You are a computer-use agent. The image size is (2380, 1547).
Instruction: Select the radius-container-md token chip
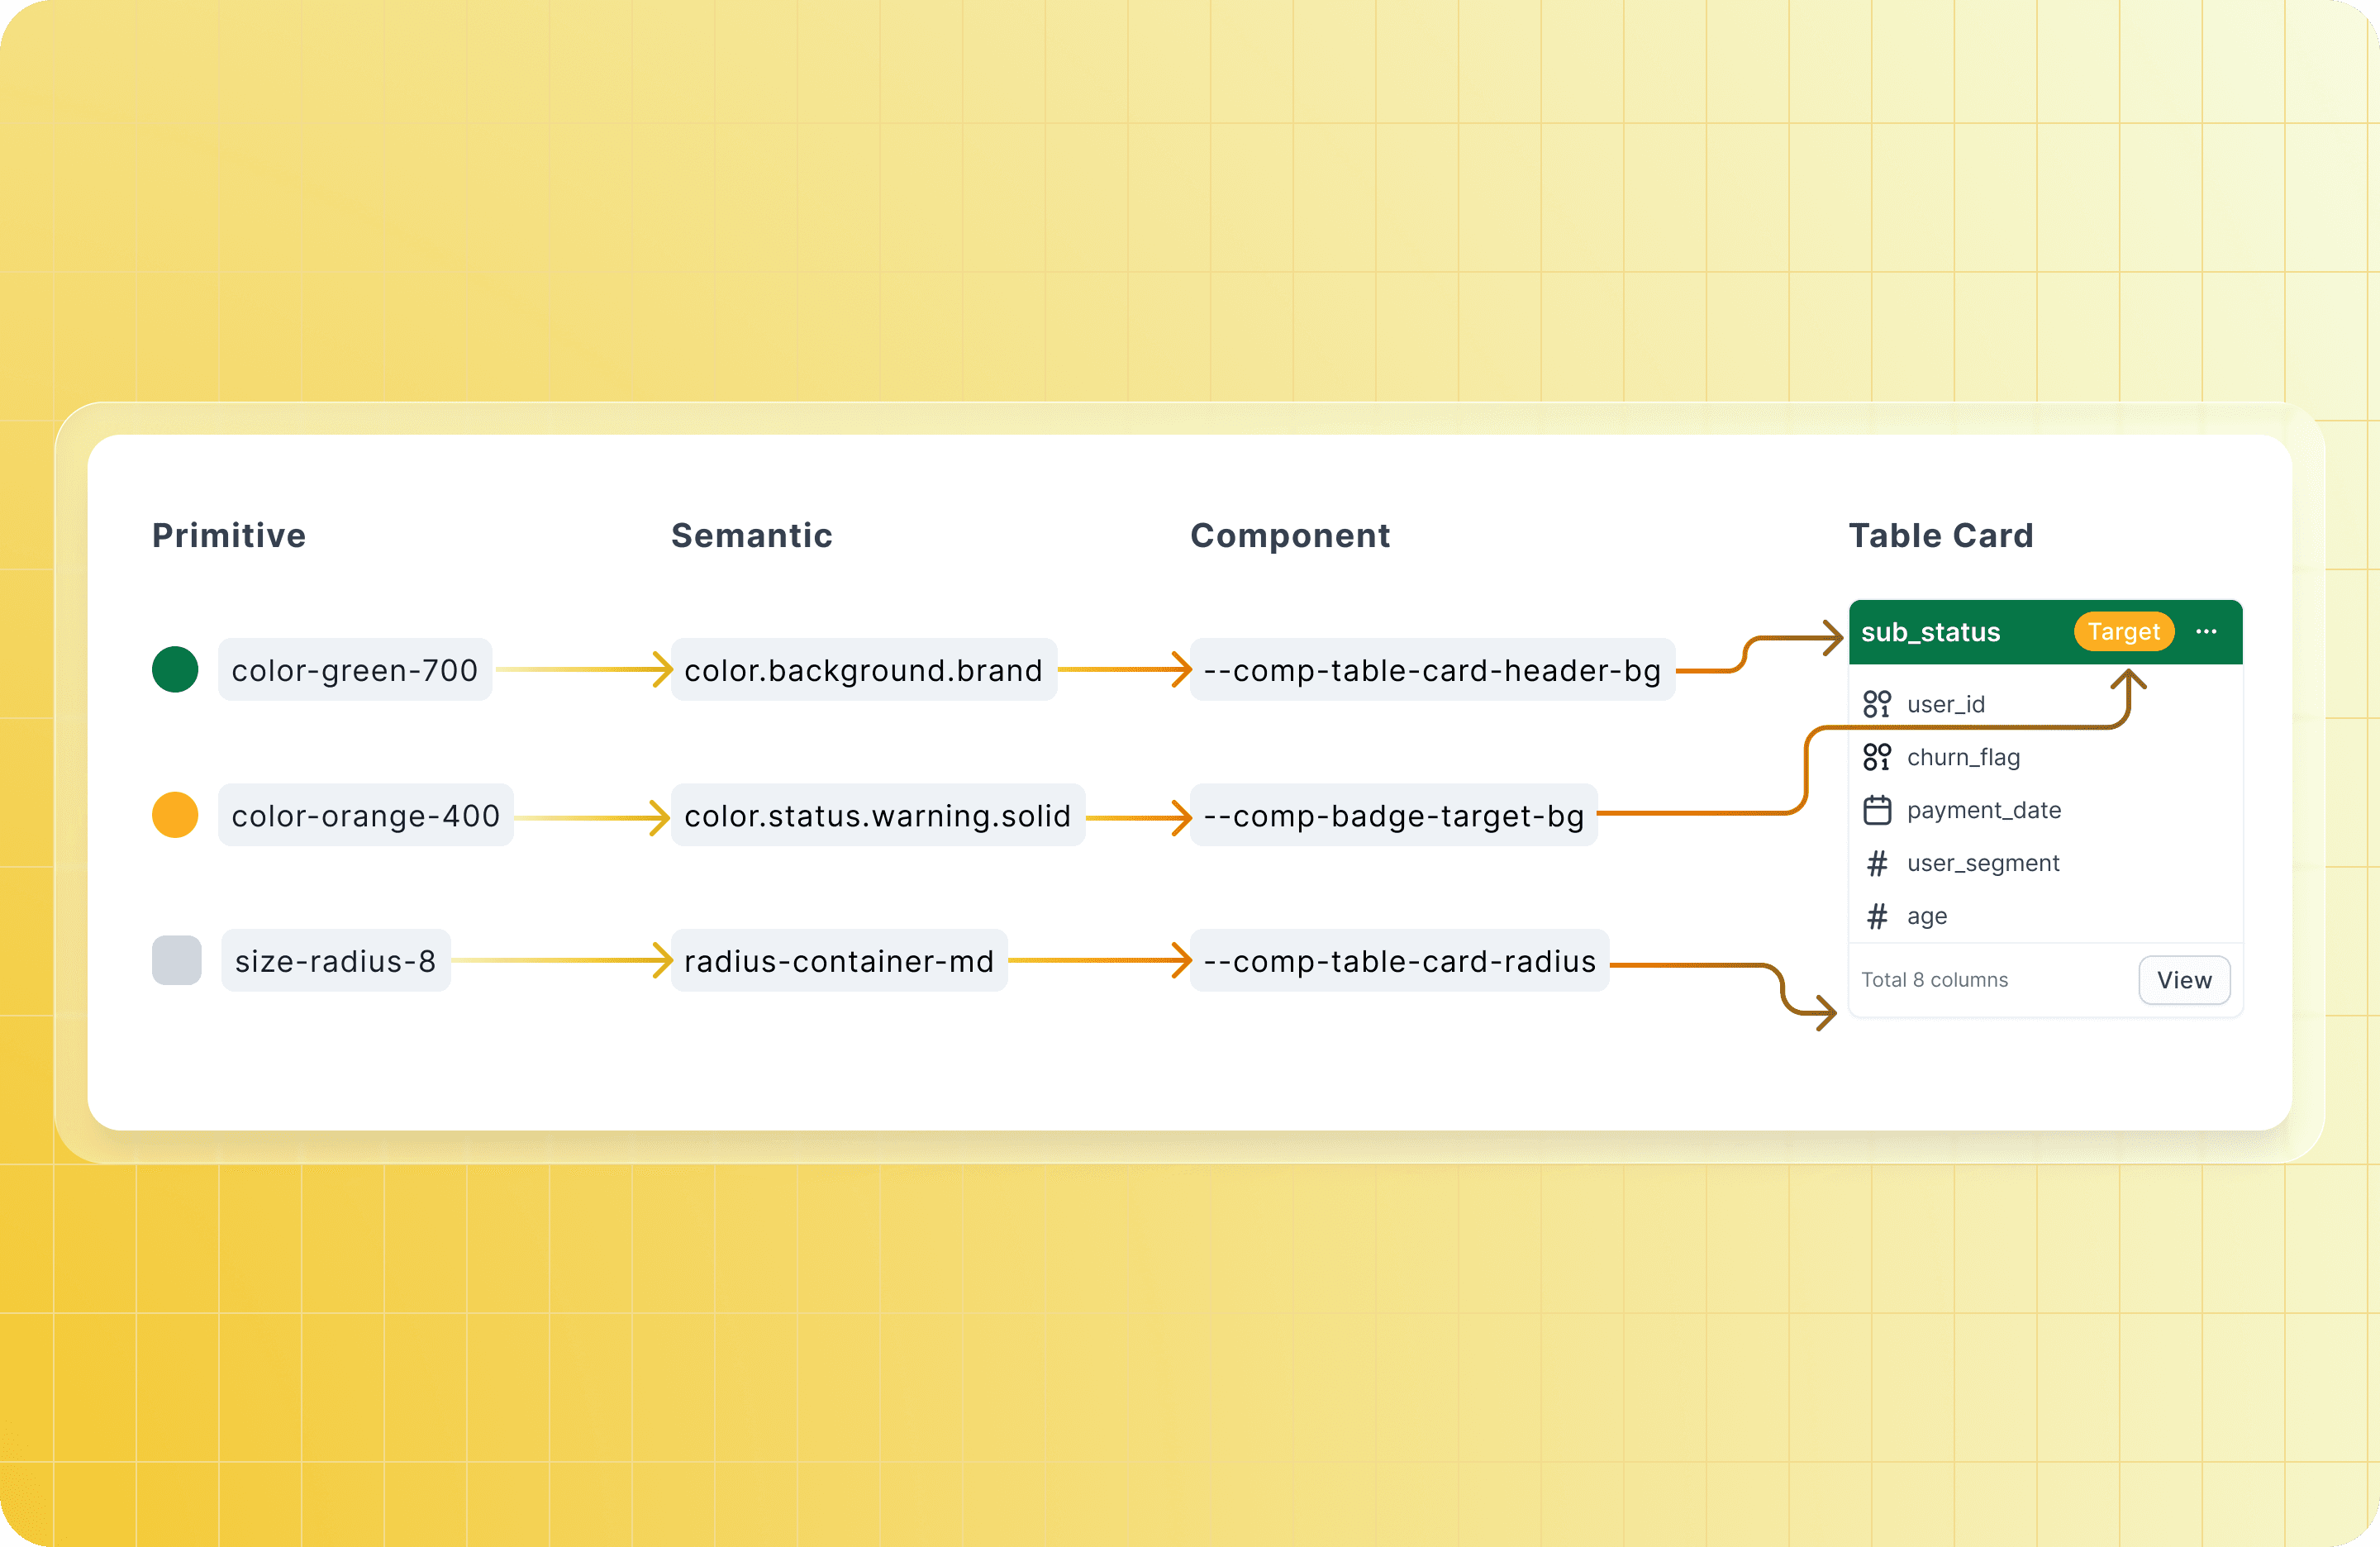[839, 961]
